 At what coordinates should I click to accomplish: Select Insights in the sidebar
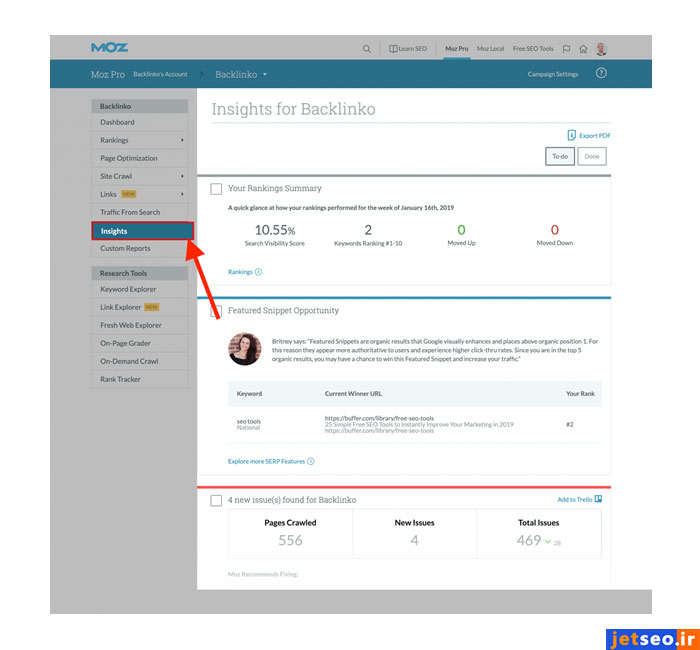140,231
